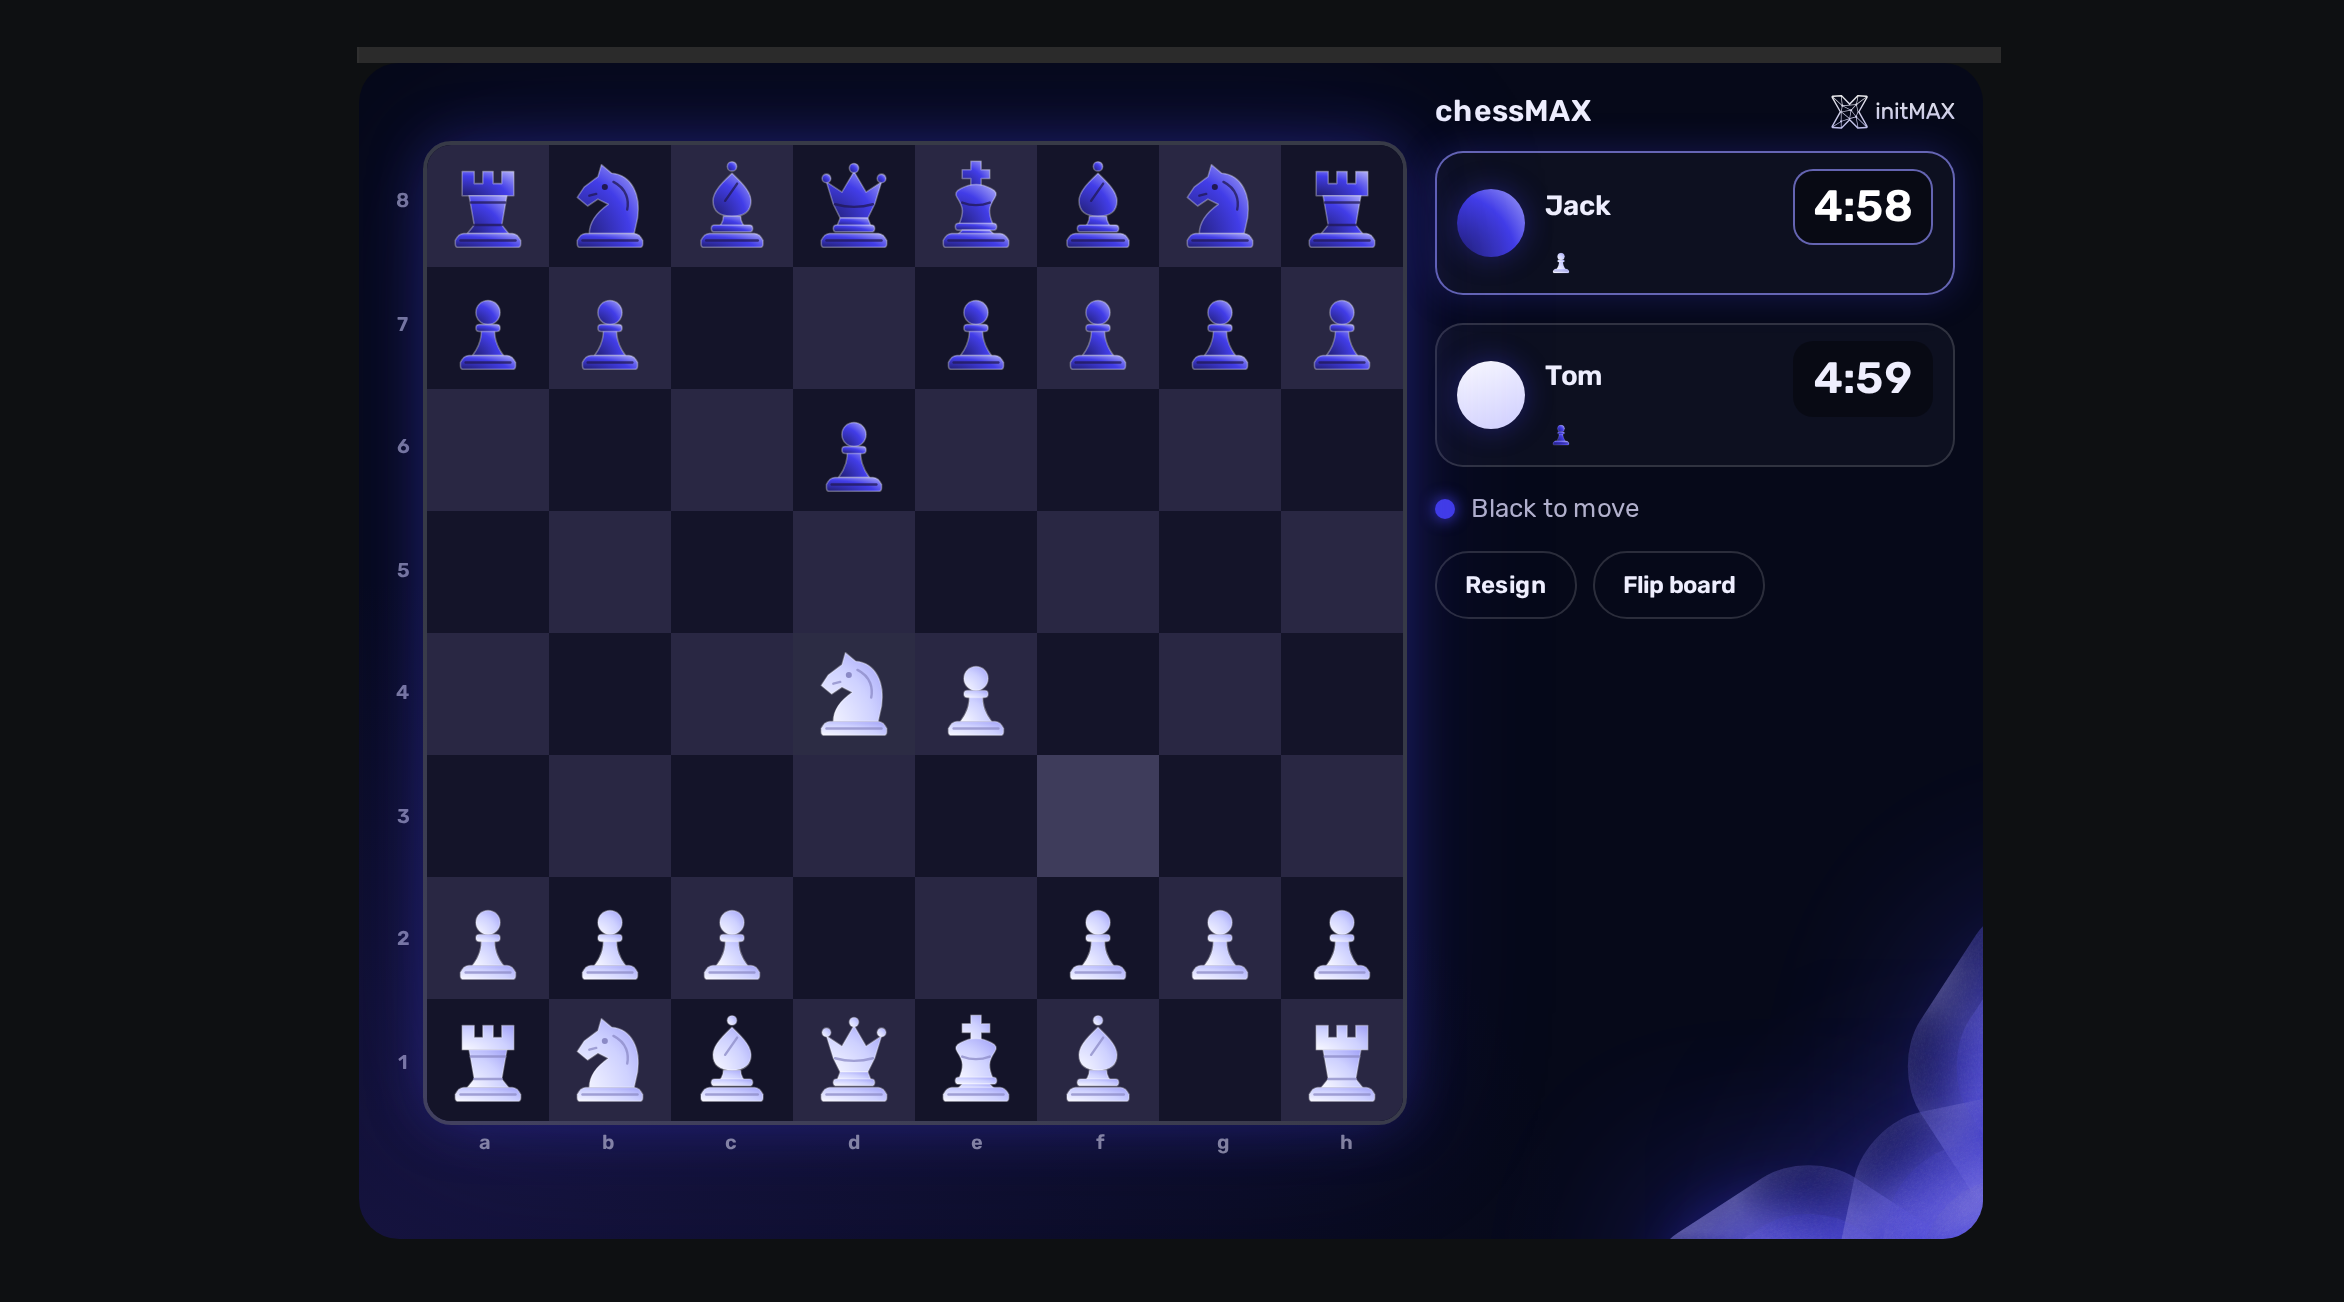This screenshot has height=1302, width=2344.
Task: Select the black pawn on e7
Action: pos(976,334)
